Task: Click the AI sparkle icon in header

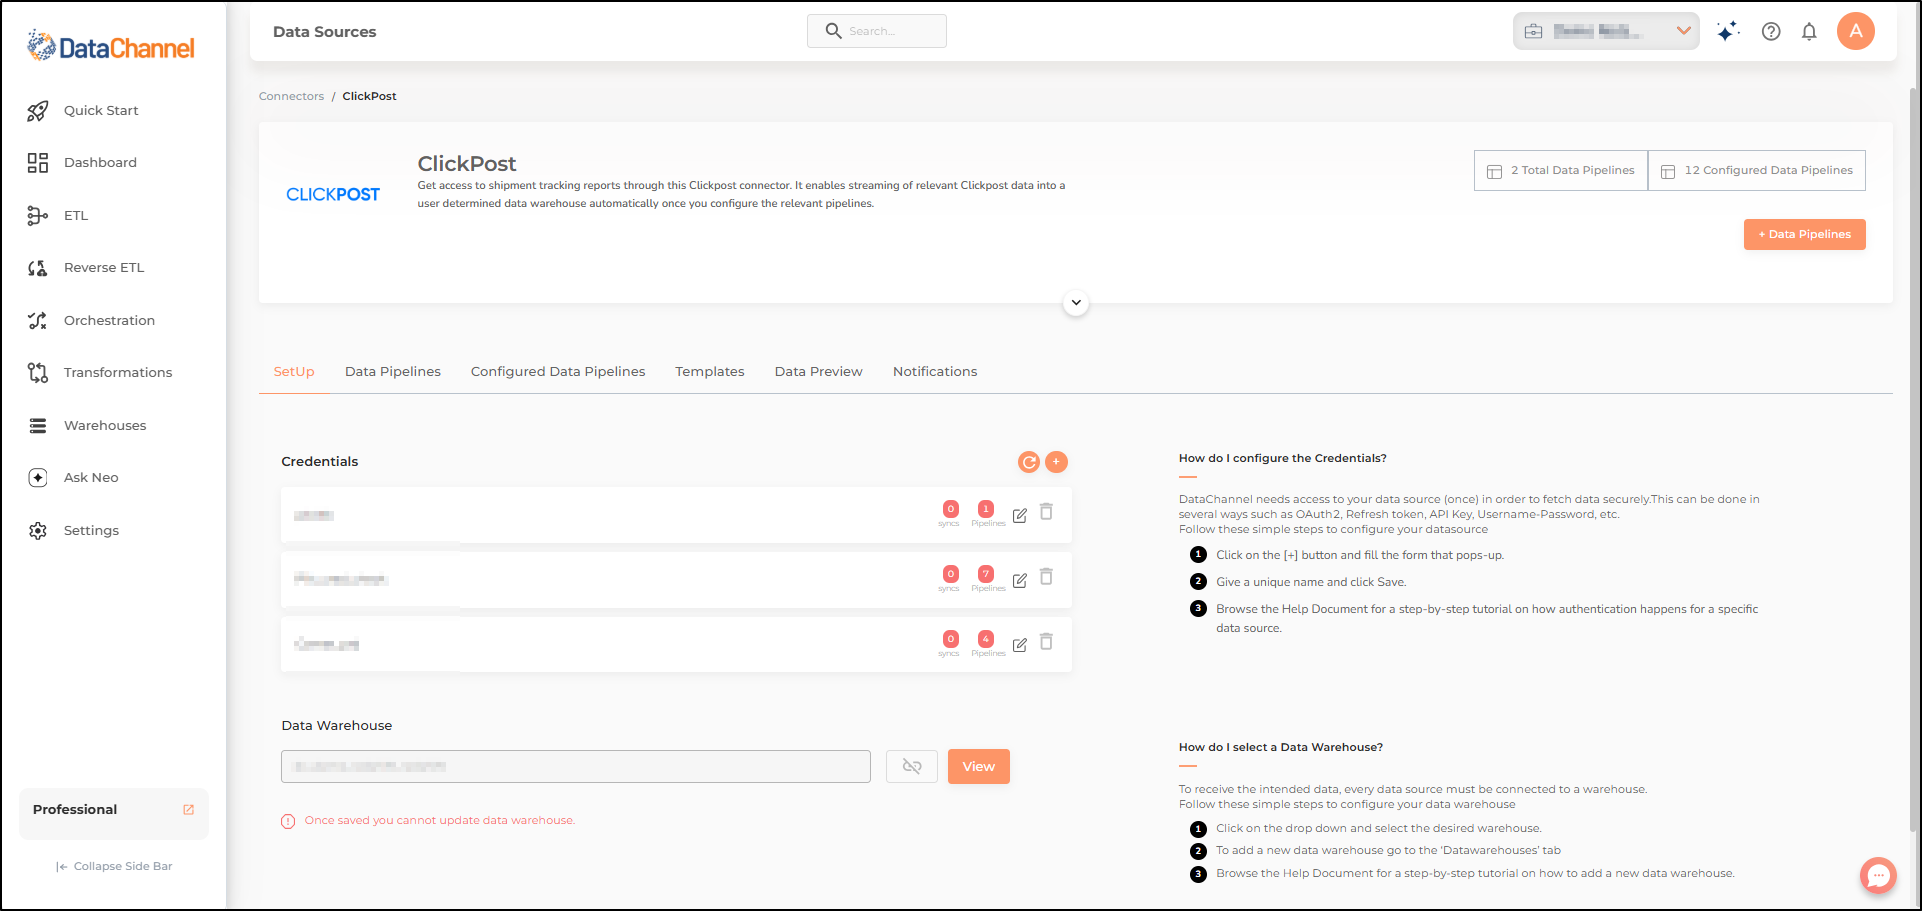Action: click(1727, 31)
